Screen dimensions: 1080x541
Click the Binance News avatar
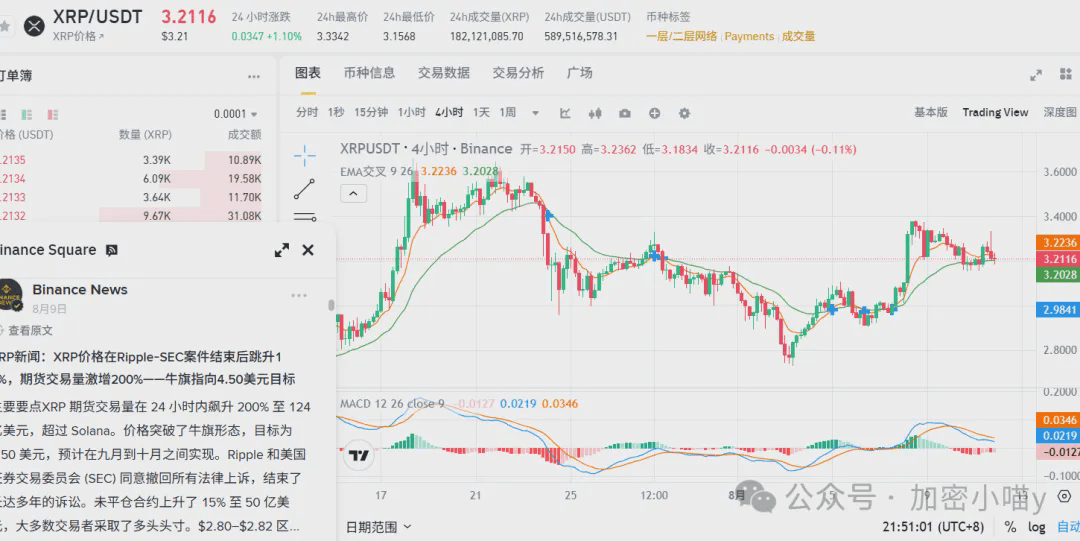coord(10,295)
